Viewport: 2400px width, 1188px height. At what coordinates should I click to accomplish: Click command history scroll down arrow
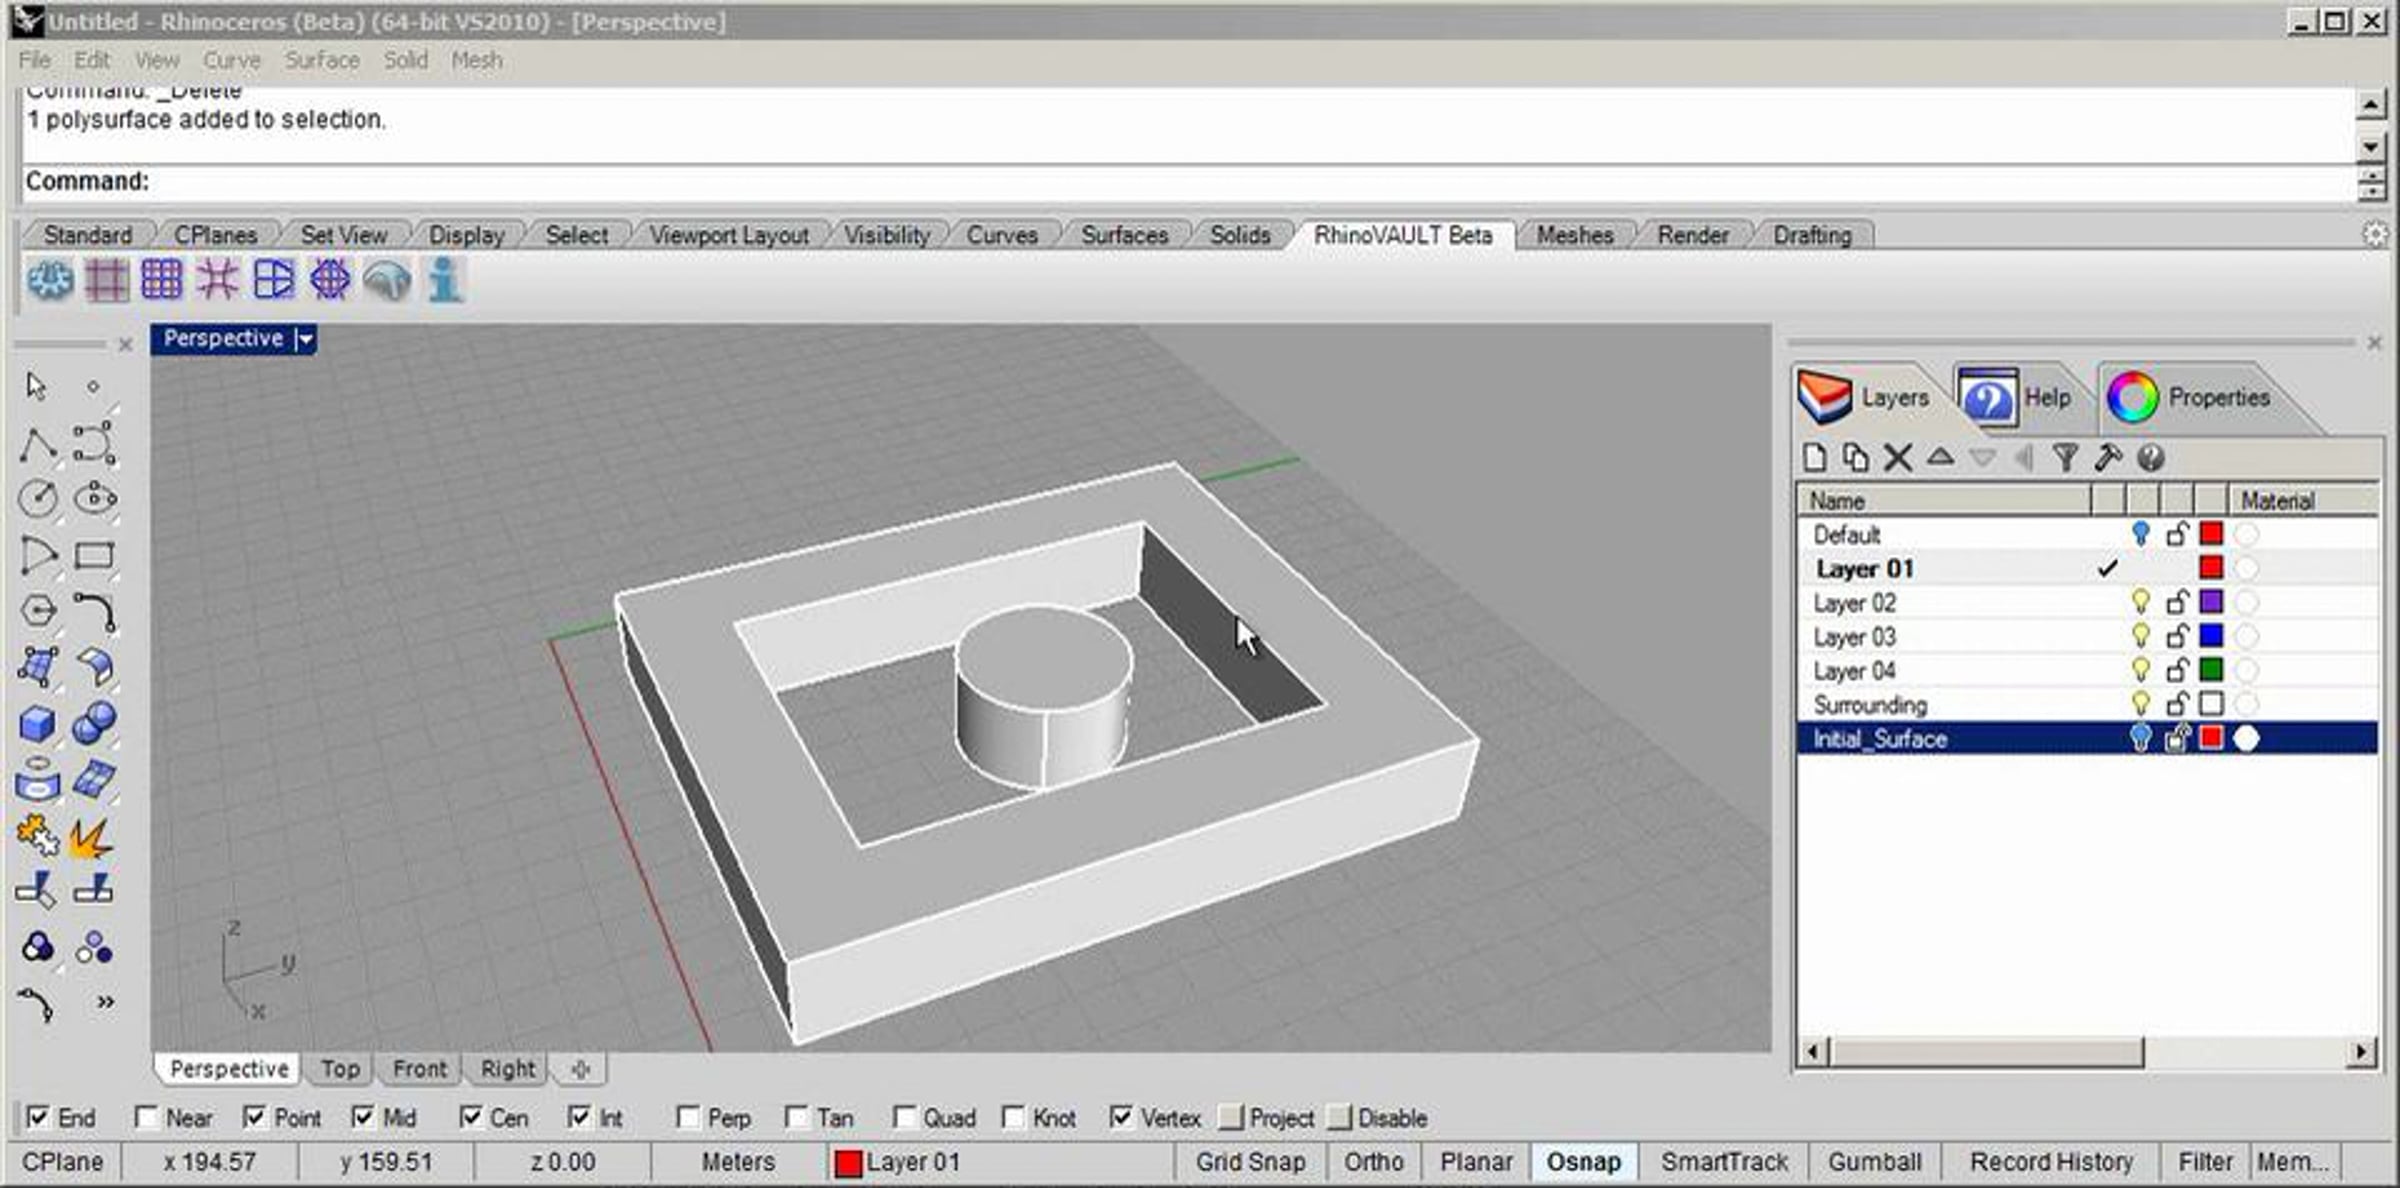coord(2371,147)
